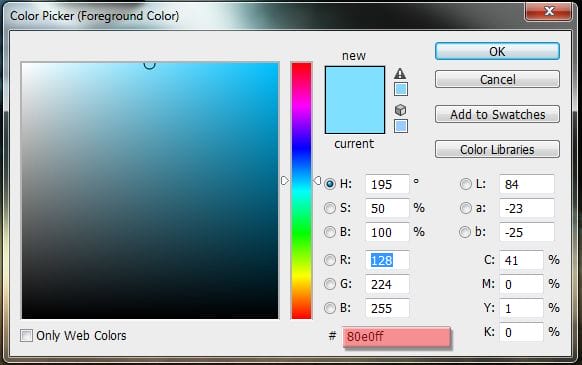Click the hue slider's left arrow handle
The width and height of the screenshot is (582, 365).
click(284, 181)
